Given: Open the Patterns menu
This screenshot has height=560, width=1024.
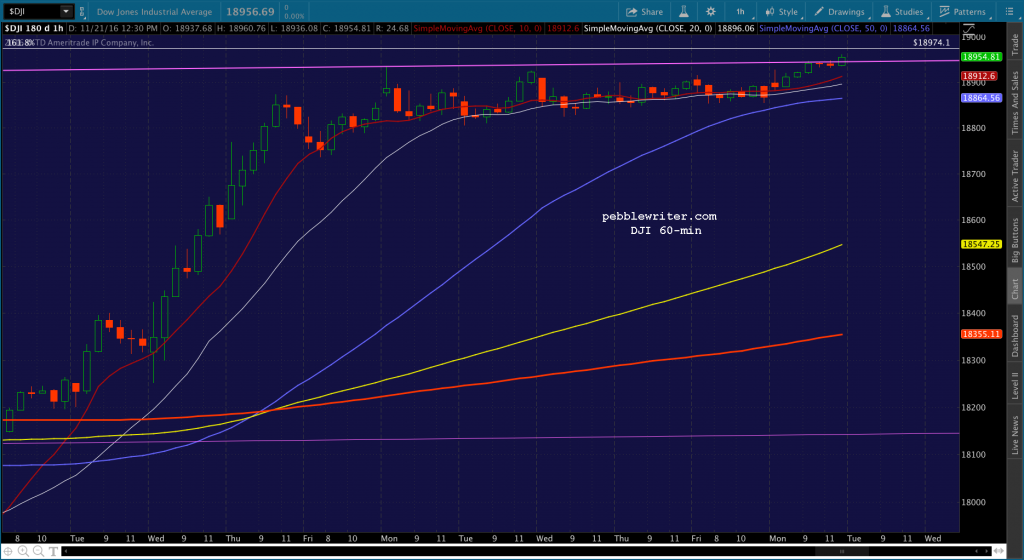Looking at the screenshot, I should coord(963,12).
